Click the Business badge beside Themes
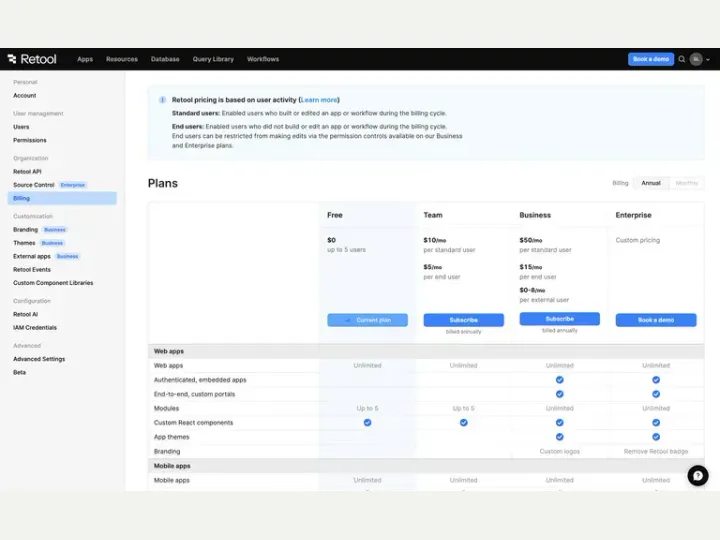 52,243
